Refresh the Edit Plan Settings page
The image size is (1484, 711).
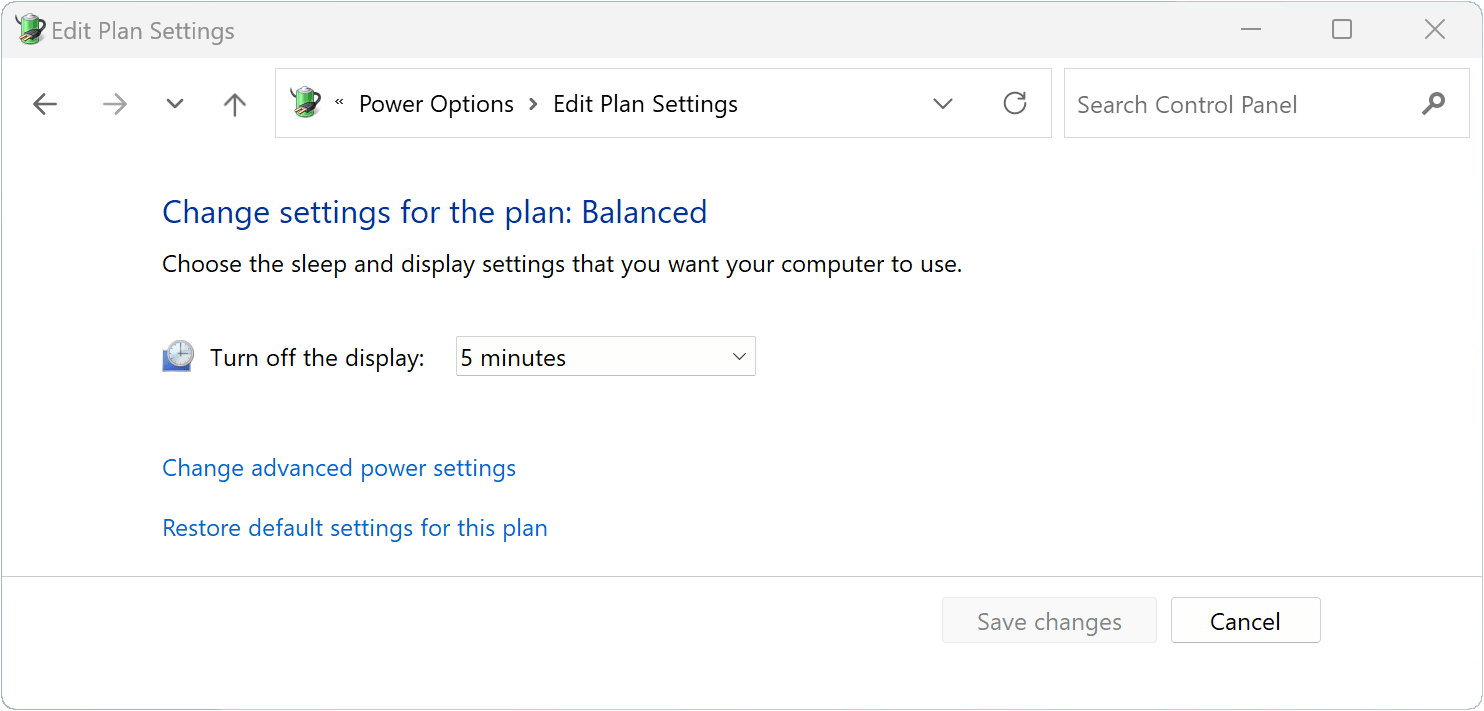click(x=1015, y=103)
